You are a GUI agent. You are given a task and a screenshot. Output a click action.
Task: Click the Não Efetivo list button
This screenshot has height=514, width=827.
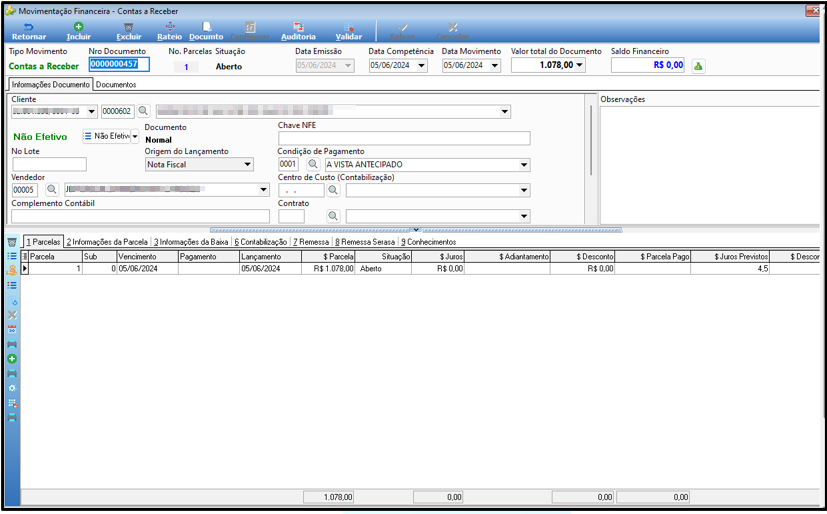106,136
